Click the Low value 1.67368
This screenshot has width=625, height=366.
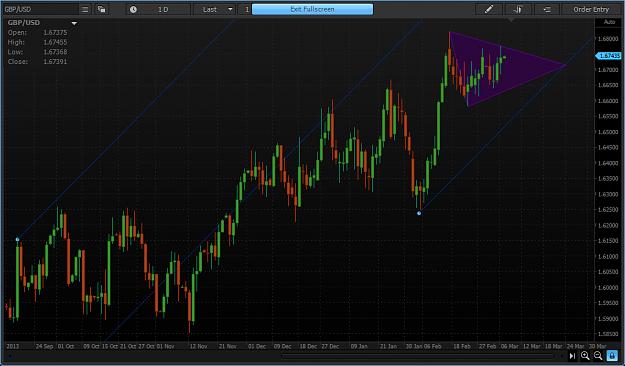(x=55, y=52)
